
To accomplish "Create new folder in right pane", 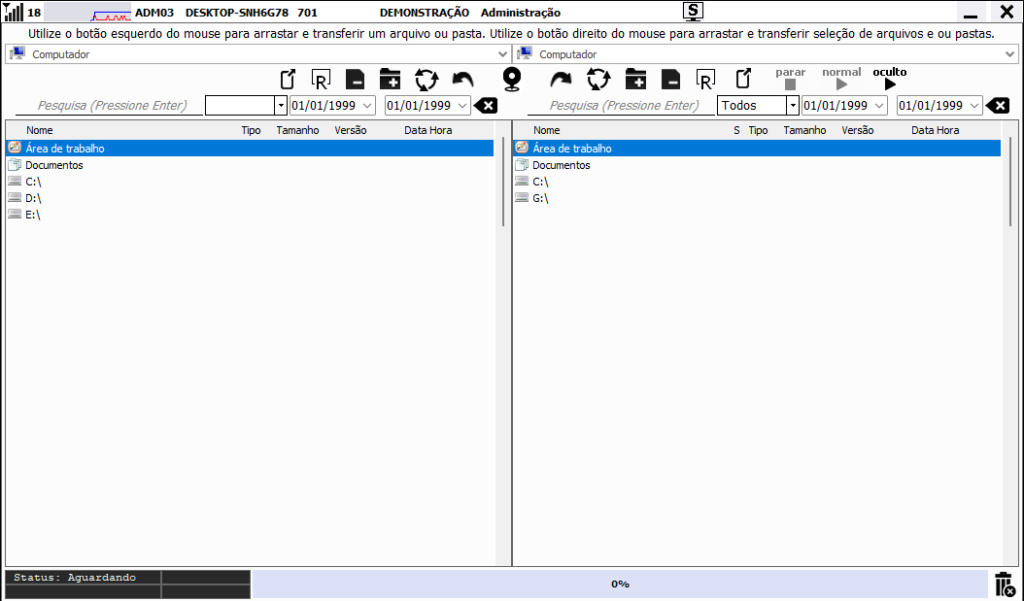I will click(635, 79).
